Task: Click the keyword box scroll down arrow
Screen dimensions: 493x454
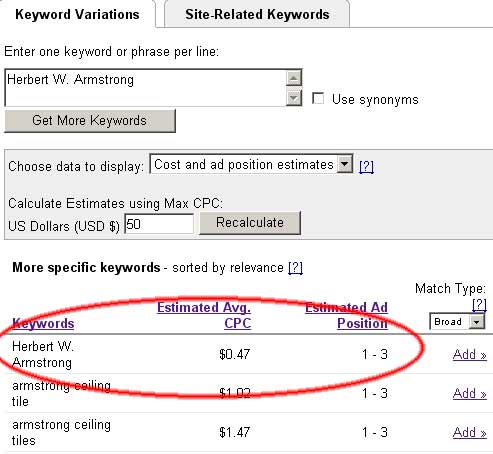Action: (294, 98)
